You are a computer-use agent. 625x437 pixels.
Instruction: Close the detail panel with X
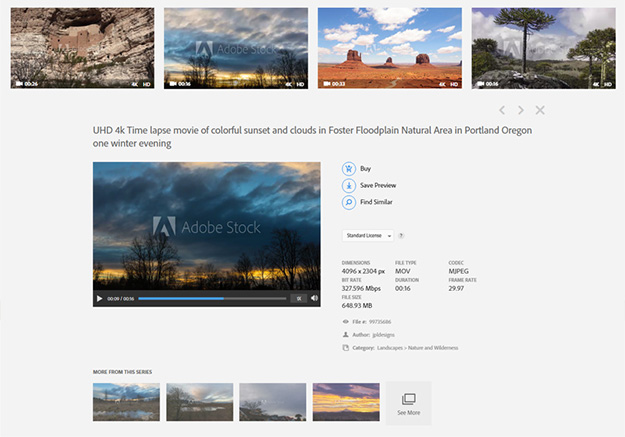pyautogui.click(x=540, y=110)
